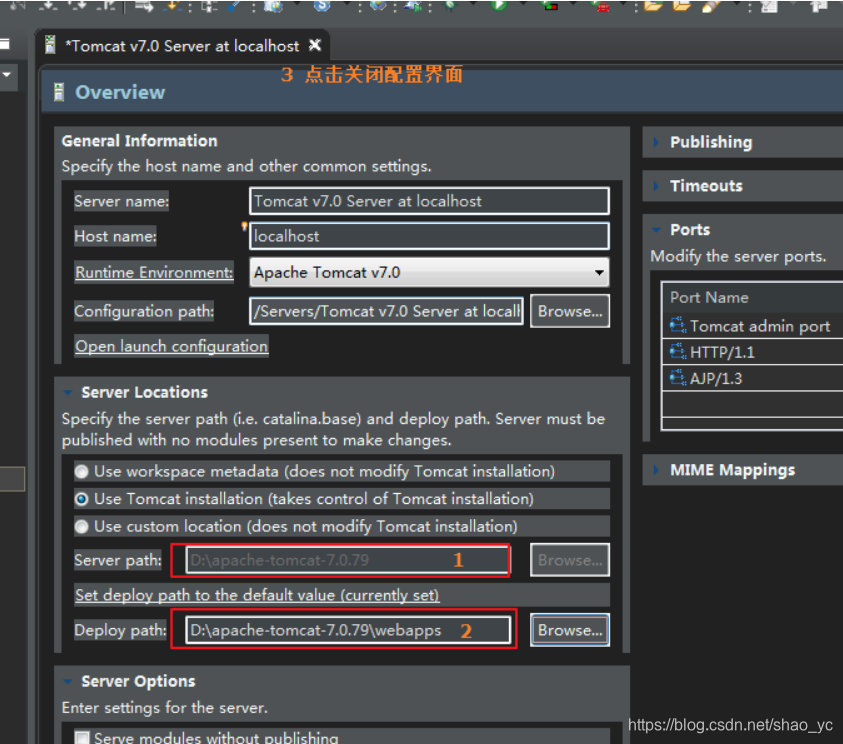The image size is (843, 744).
Task: Switch to the Tomcat v7.0 Server editor tab
Action: [x=182, y=46]
